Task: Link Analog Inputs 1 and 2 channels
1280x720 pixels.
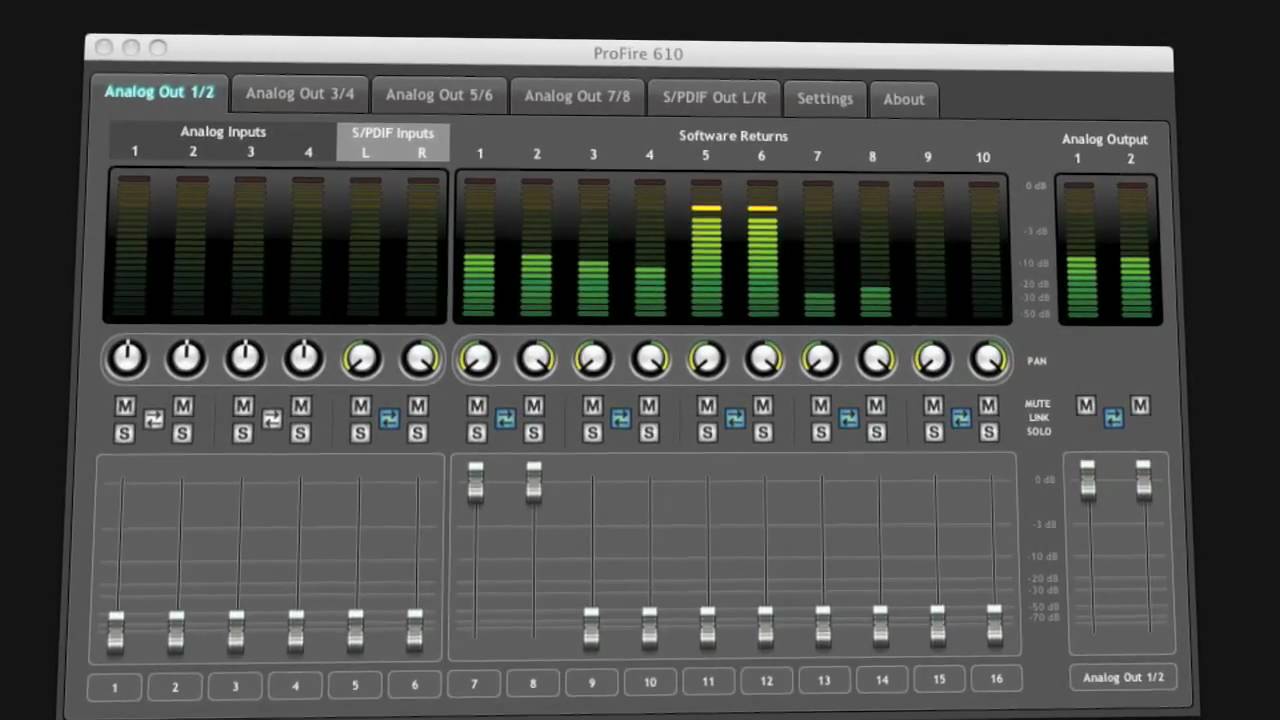Action: tap(153, 420)
